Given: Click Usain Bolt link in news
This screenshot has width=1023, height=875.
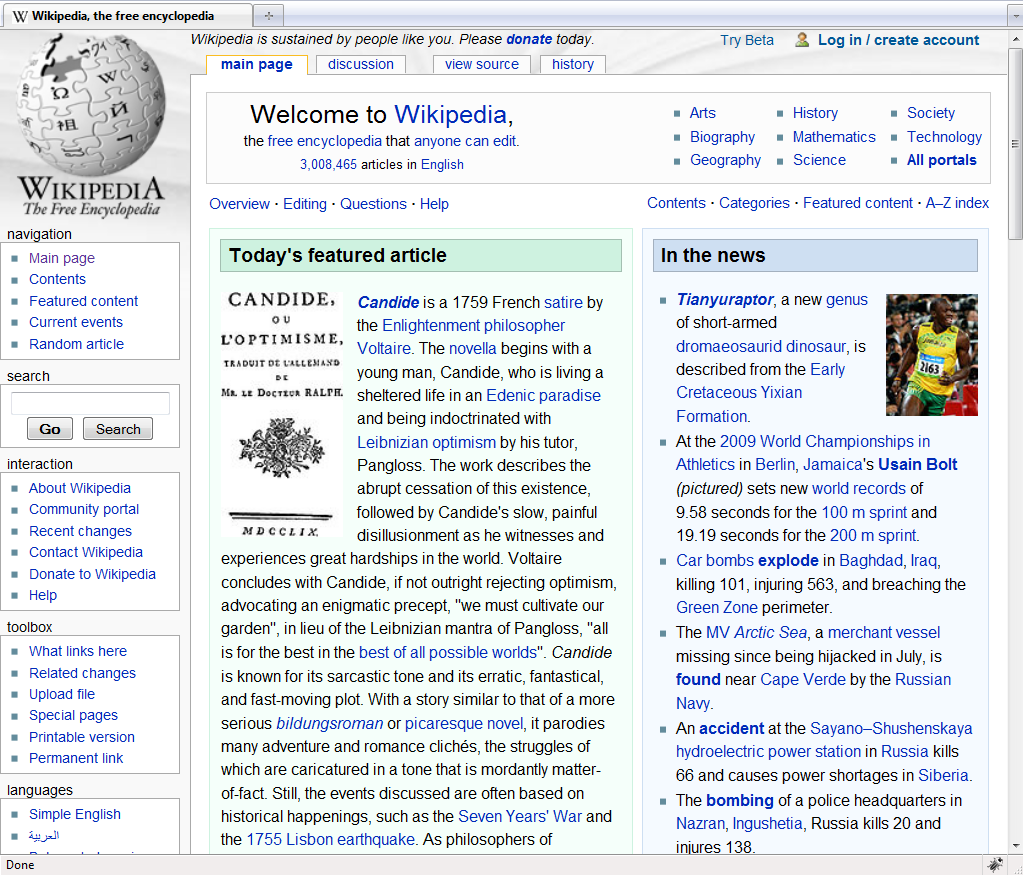Looking at the screenshot, I should pyautogui.click(x=917, y=465).
